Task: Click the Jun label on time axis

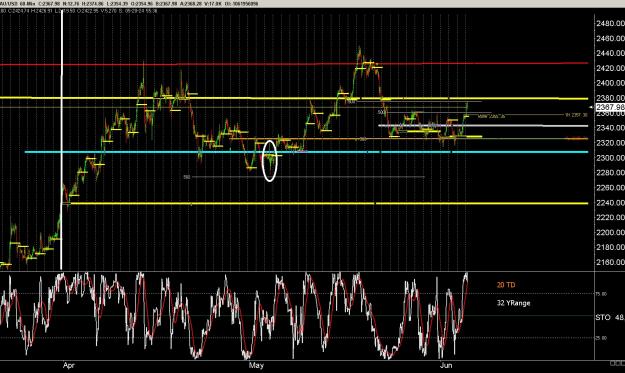Action: tap(446, 365)
